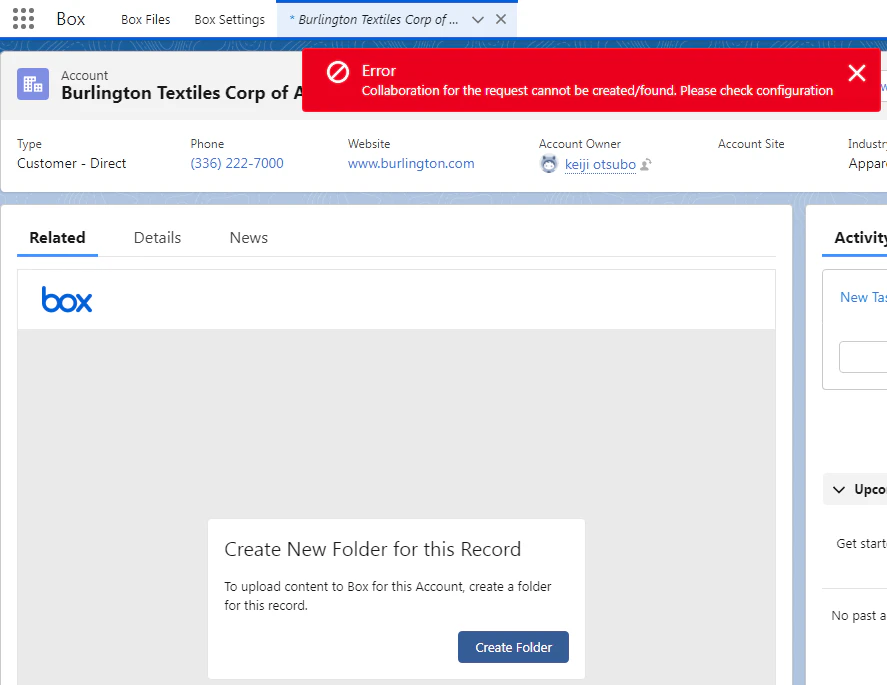
Task: Click the box logo
Action: click(x=67, y=300)
